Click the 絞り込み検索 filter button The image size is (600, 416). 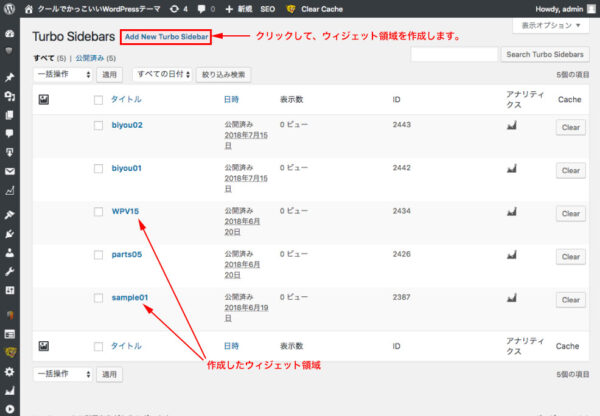click(x=223, y=74)
